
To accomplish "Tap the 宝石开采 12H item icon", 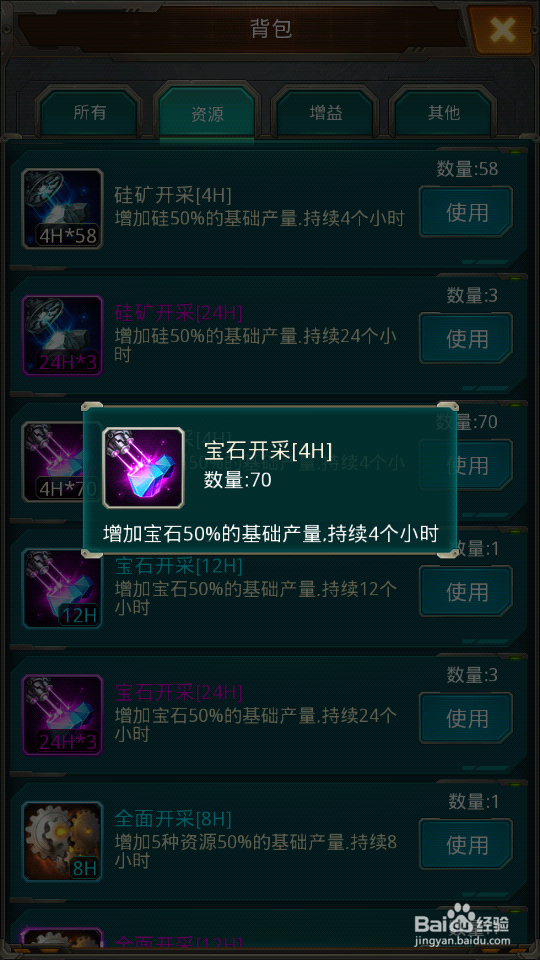I will (x=62, y=588).
